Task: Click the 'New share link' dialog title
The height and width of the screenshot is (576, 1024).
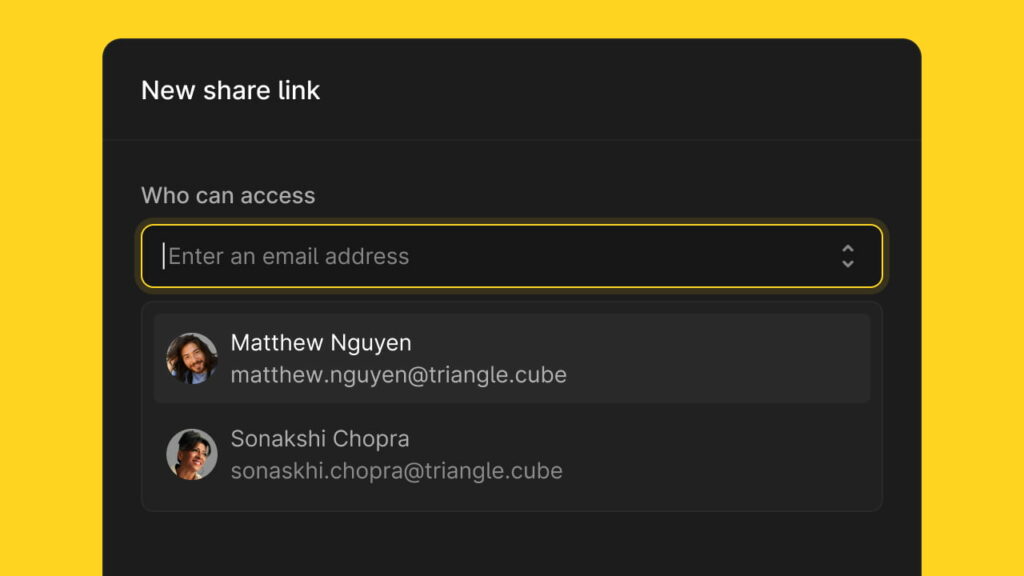Action: [231, 90]
